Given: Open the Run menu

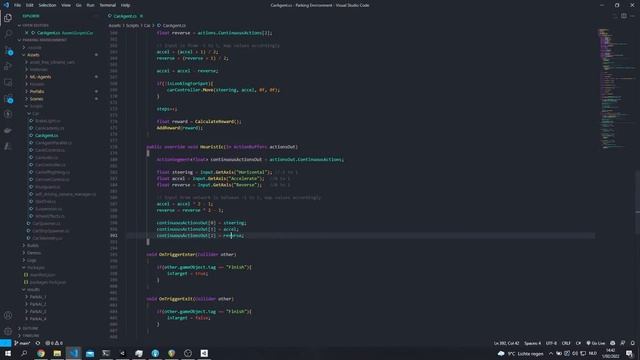Looking at the screenshot, I should (90, 5).
